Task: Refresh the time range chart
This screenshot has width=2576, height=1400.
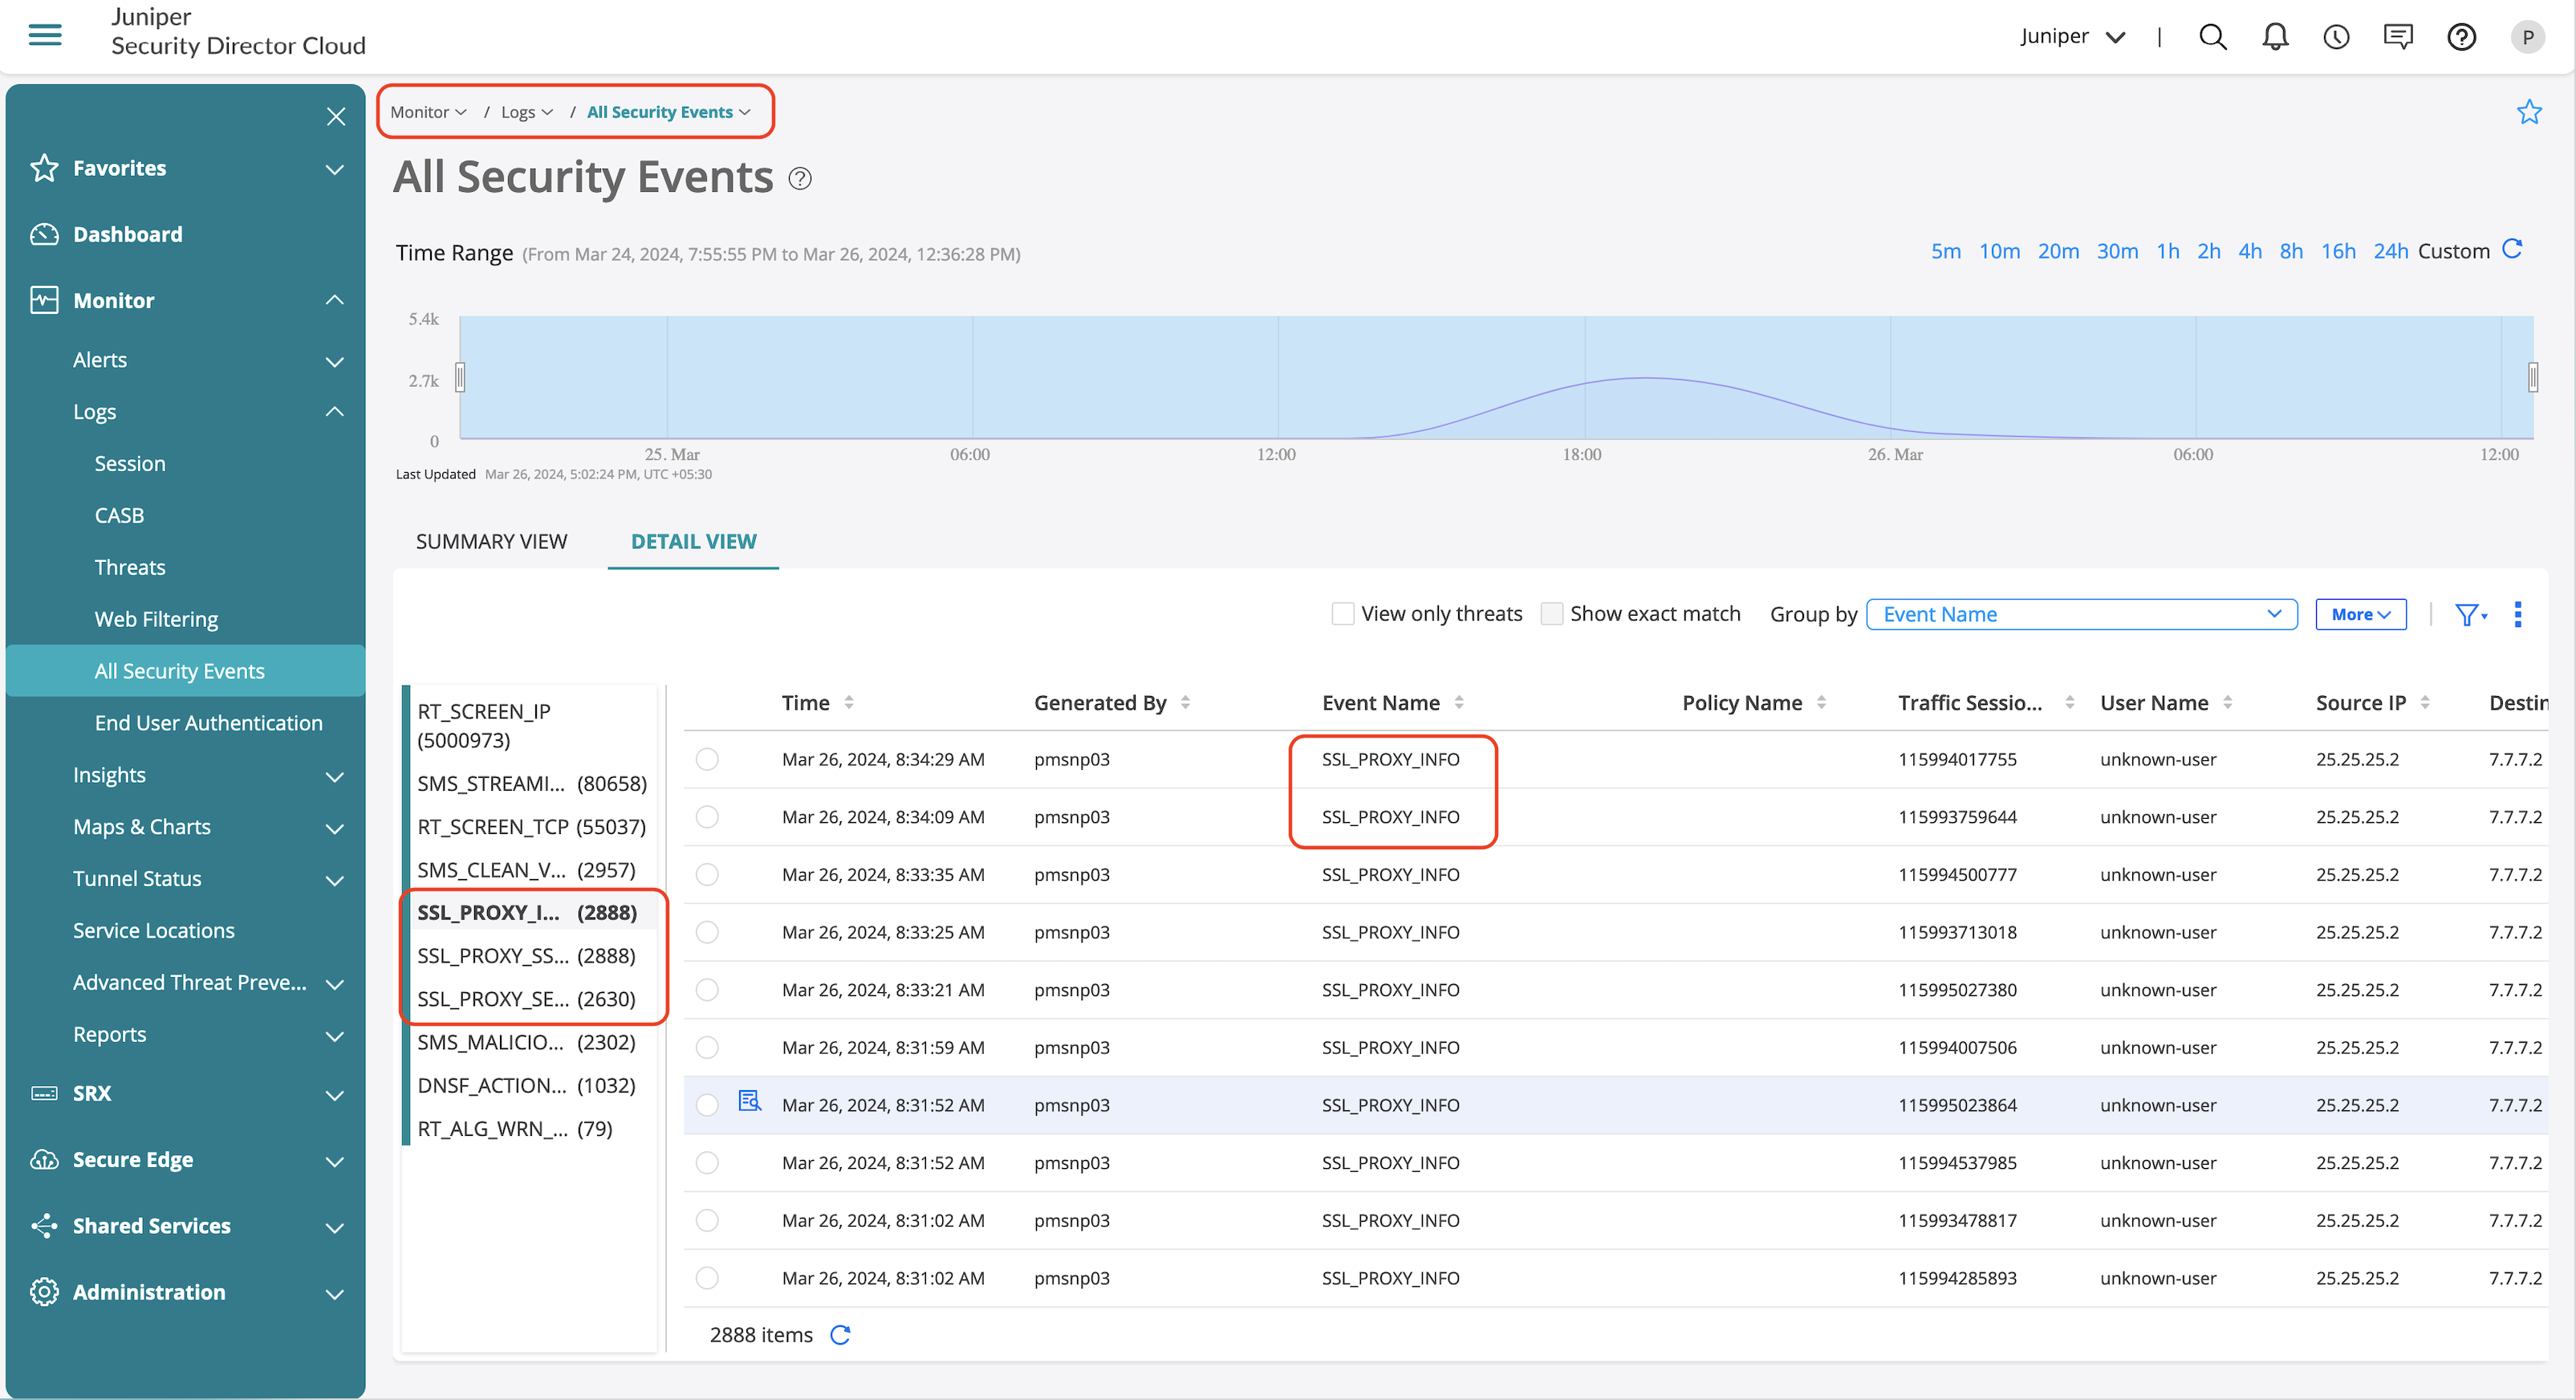Action: 2512,249
